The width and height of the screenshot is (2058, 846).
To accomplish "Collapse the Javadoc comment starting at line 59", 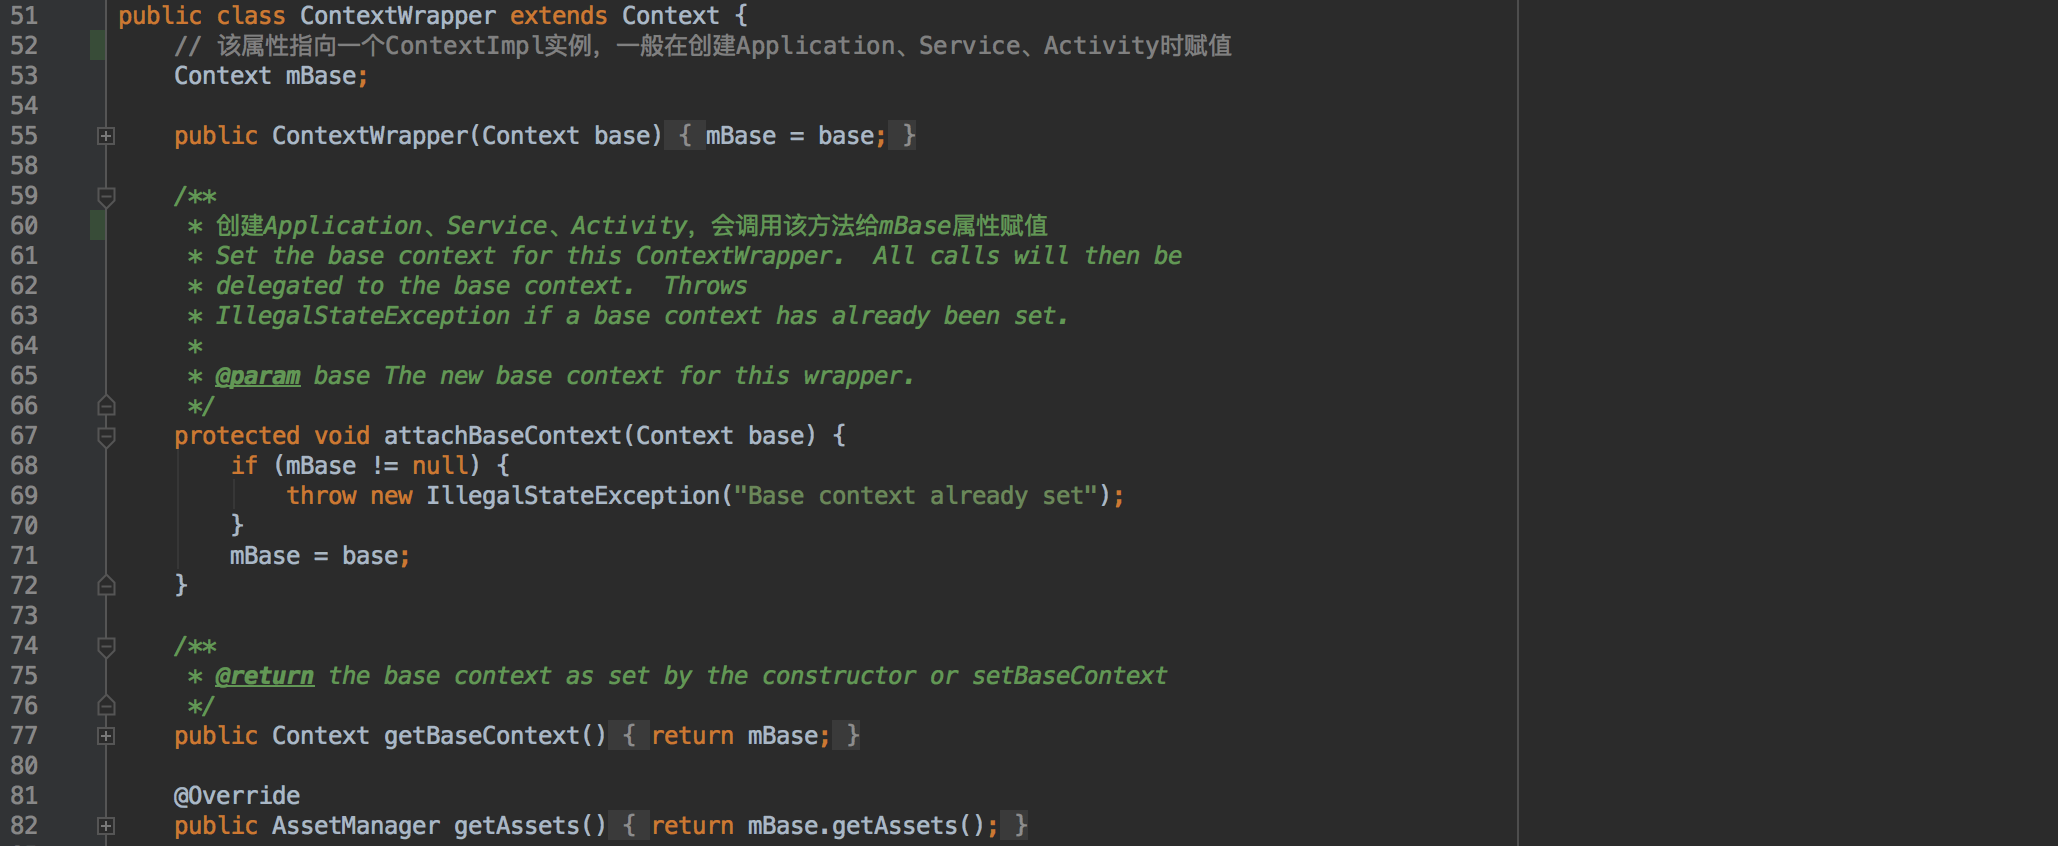I will pyautogui.click(x=106, y=196).
